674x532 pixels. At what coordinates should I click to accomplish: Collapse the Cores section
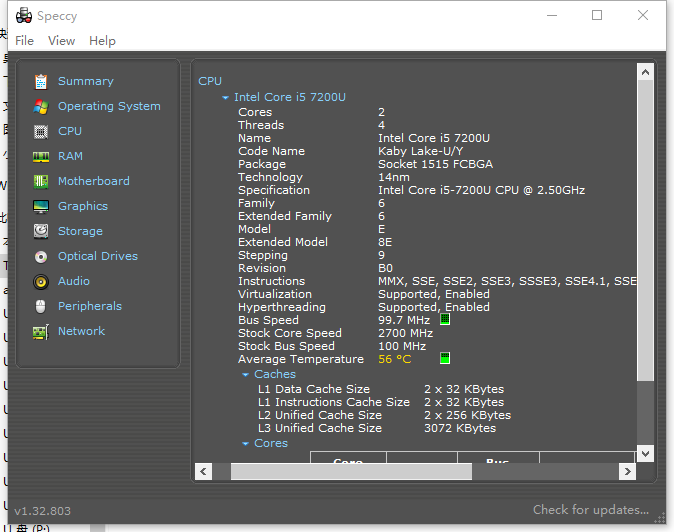[246, 444]
